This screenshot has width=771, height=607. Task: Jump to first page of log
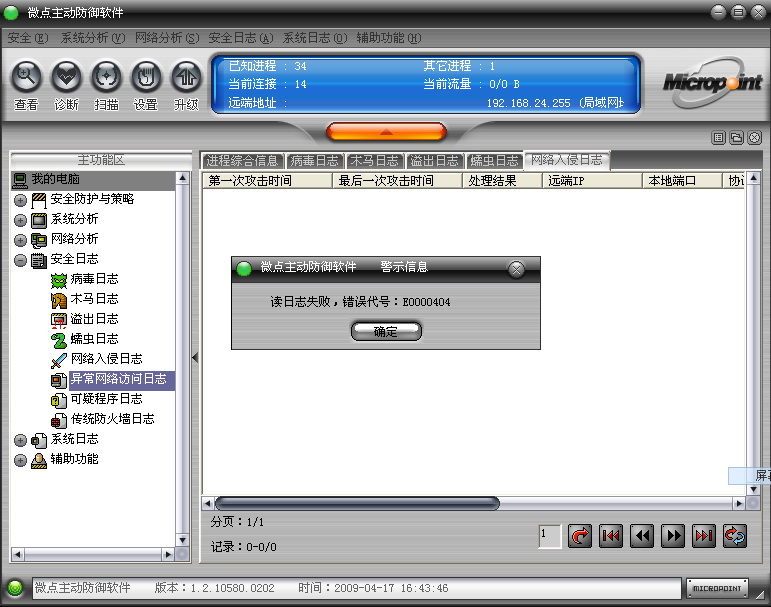coord(611,536)
